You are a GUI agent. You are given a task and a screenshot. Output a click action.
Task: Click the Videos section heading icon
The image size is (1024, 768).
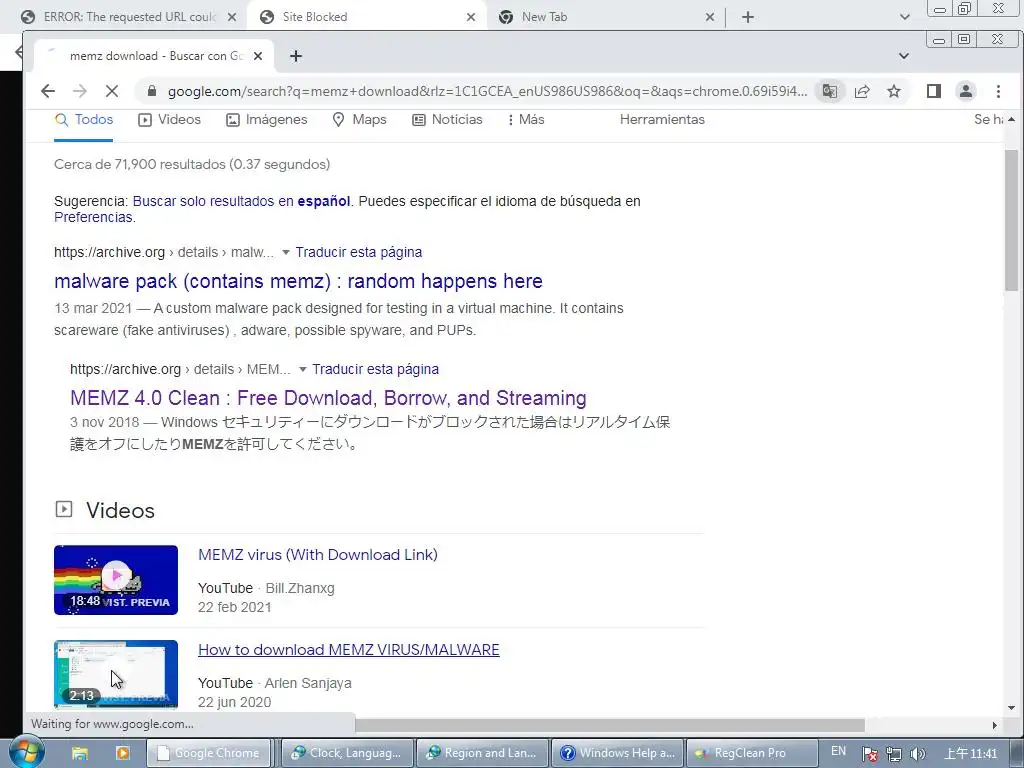tap(63, 509)
